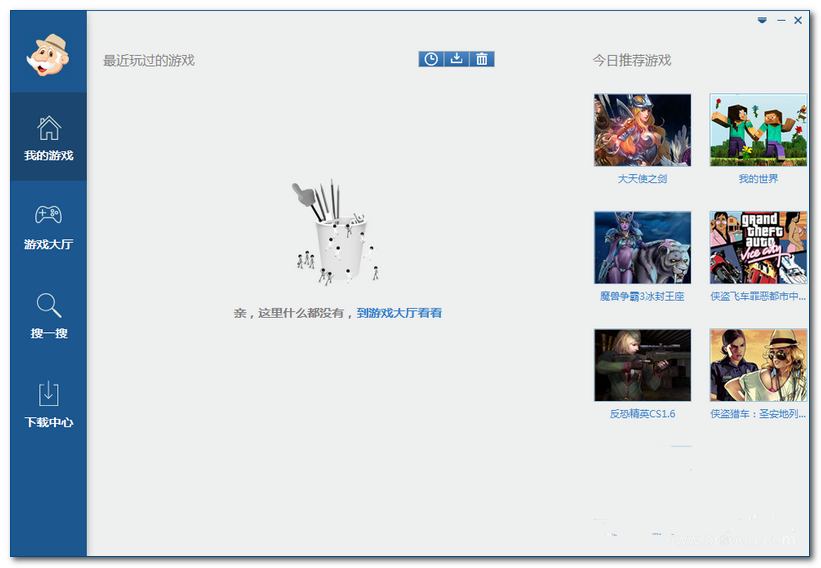Viewport: 821px width, 568px height.
Task: Click the 今日推荐游戏 heading
Action: [632, 61]
